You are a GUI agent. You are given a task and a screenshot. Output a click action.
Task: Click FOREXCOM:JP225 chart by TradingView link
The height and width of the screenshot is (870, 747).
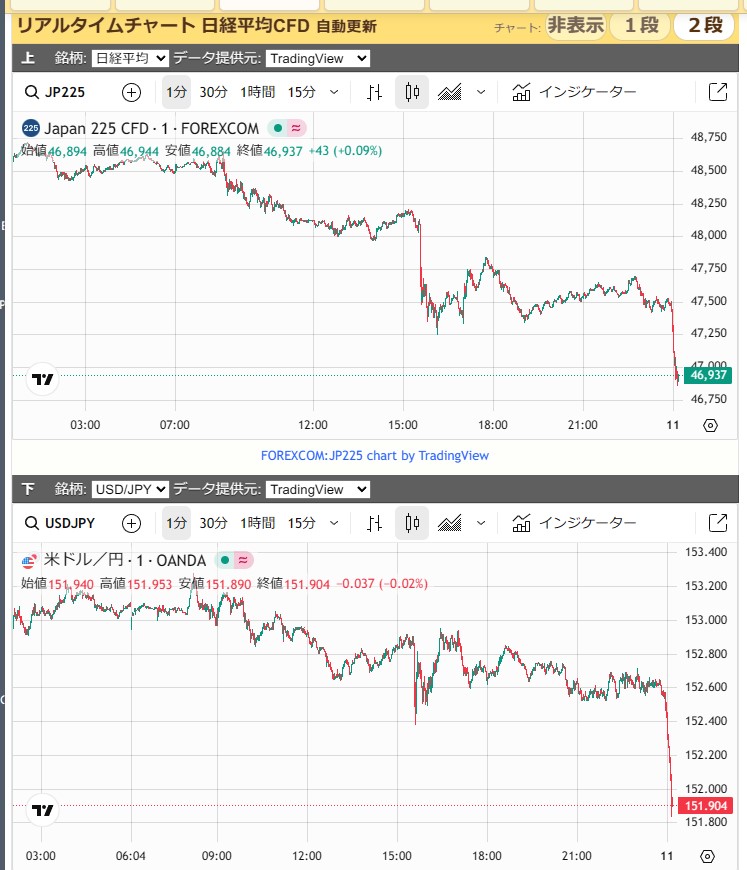pos(374,455)
